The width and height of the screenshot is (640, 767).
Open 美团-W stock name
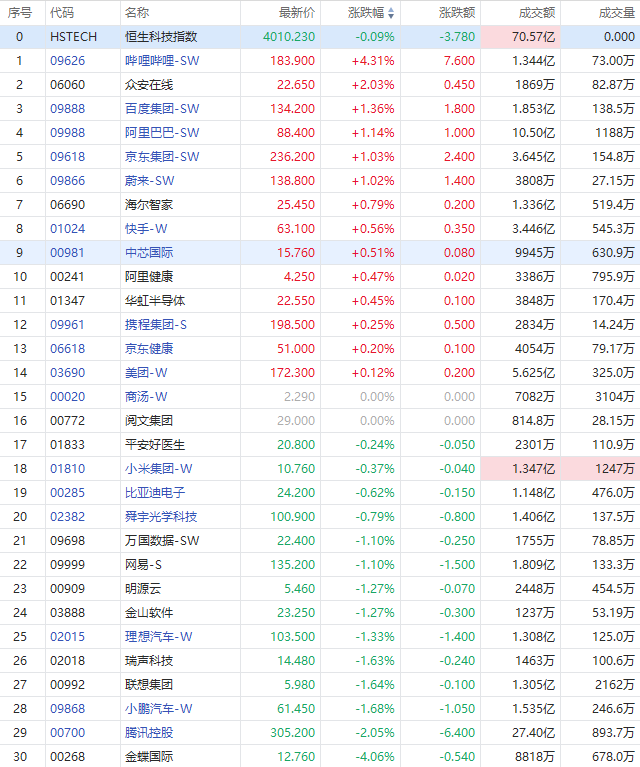[x=146, y=372]
